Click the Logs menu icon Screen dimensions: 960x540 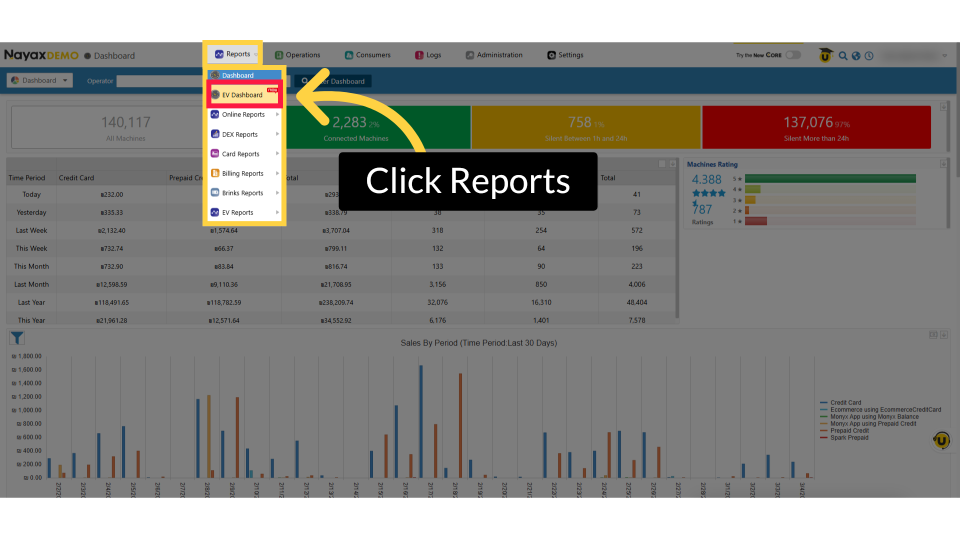click(418, 55)
